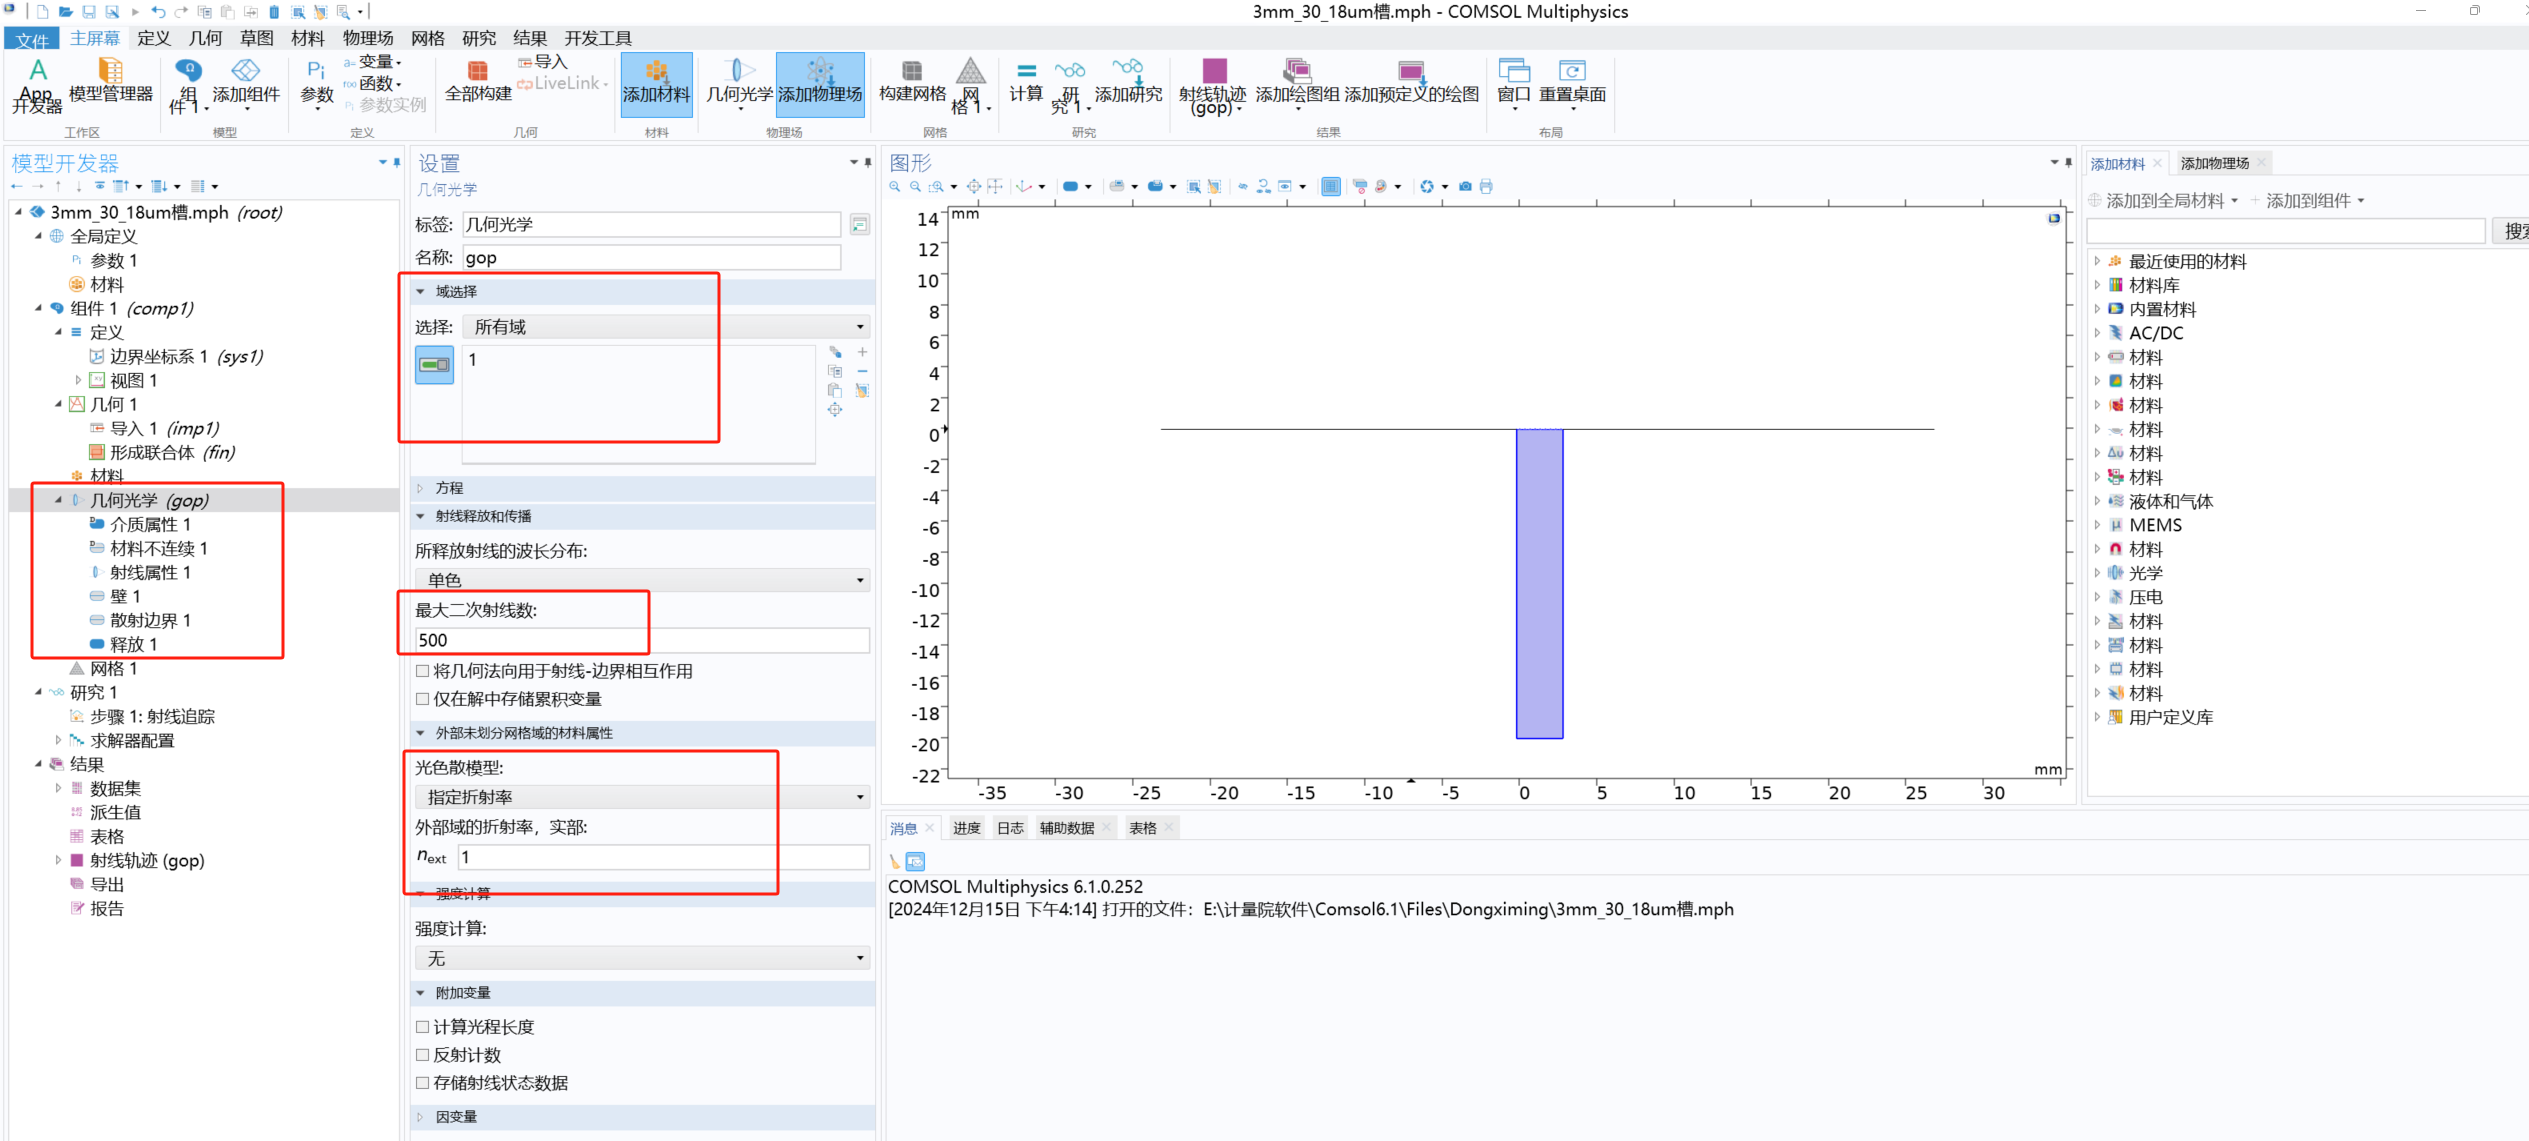
Task: Switch to the 日志 tab
Action: tap(1010, 828)
